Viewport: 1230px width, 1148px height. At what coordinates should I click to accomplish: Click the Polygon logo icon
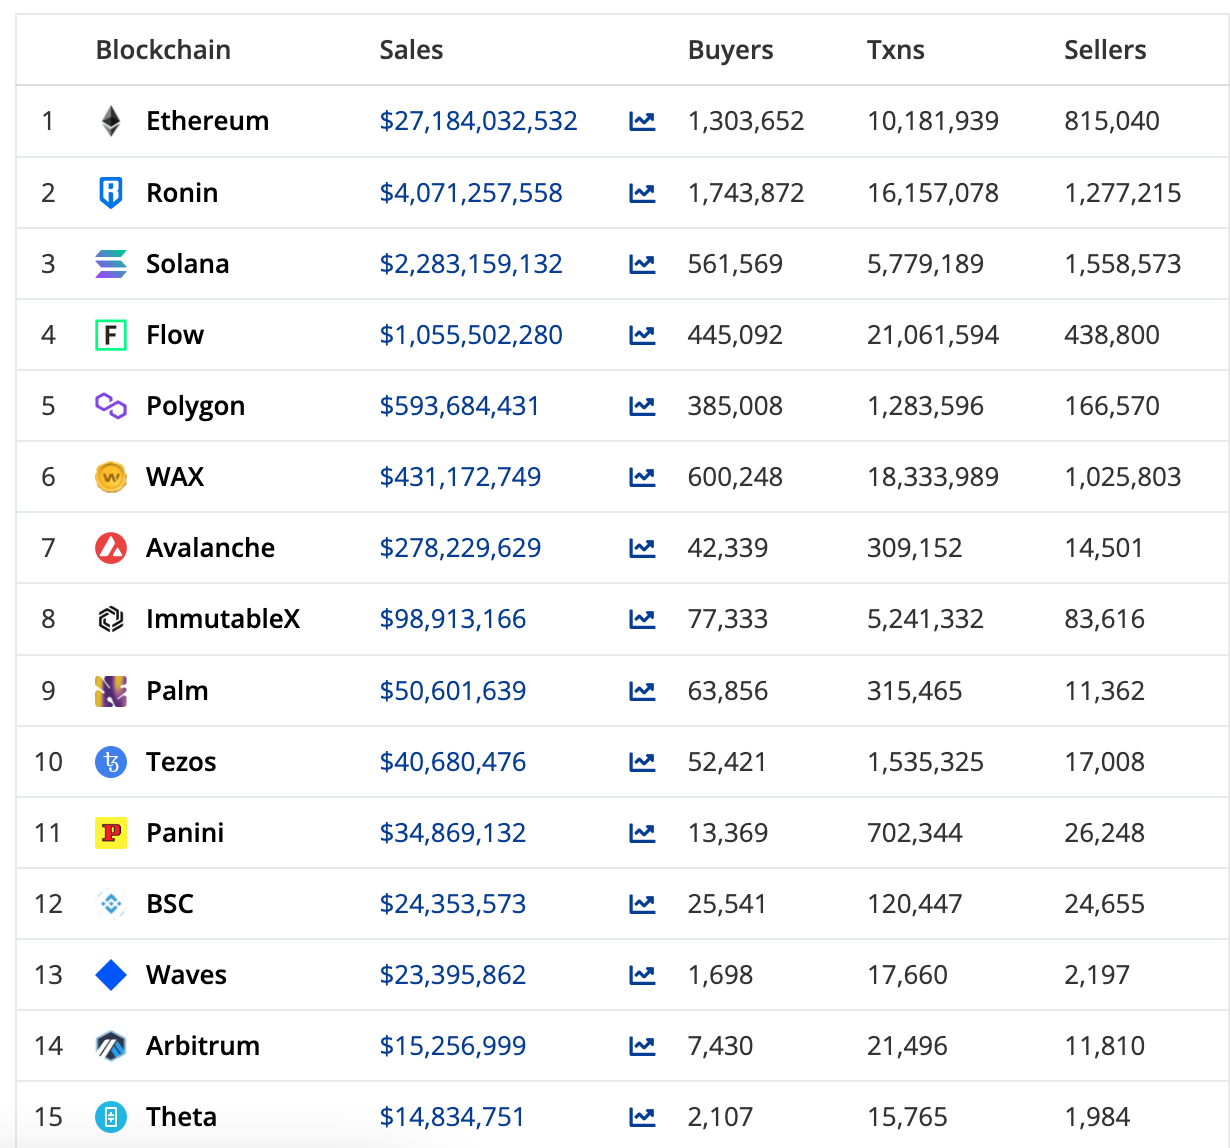click(111, 406)
